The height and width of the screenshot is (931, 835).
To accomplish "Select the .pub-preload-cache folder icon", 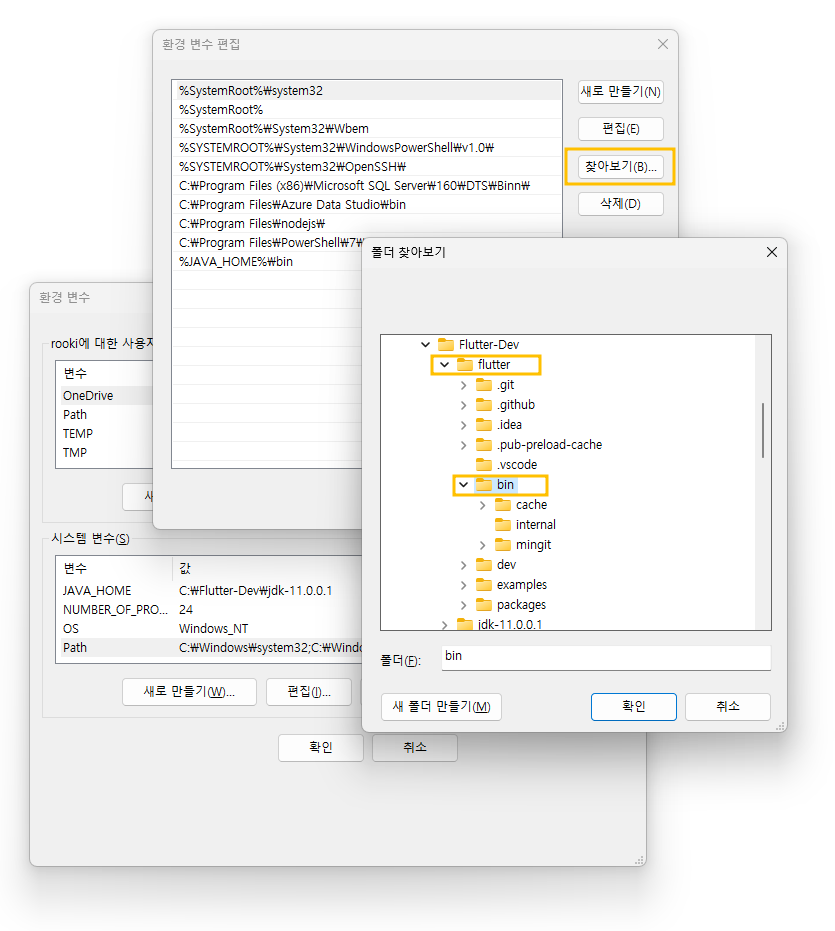I will click(484, 445).
